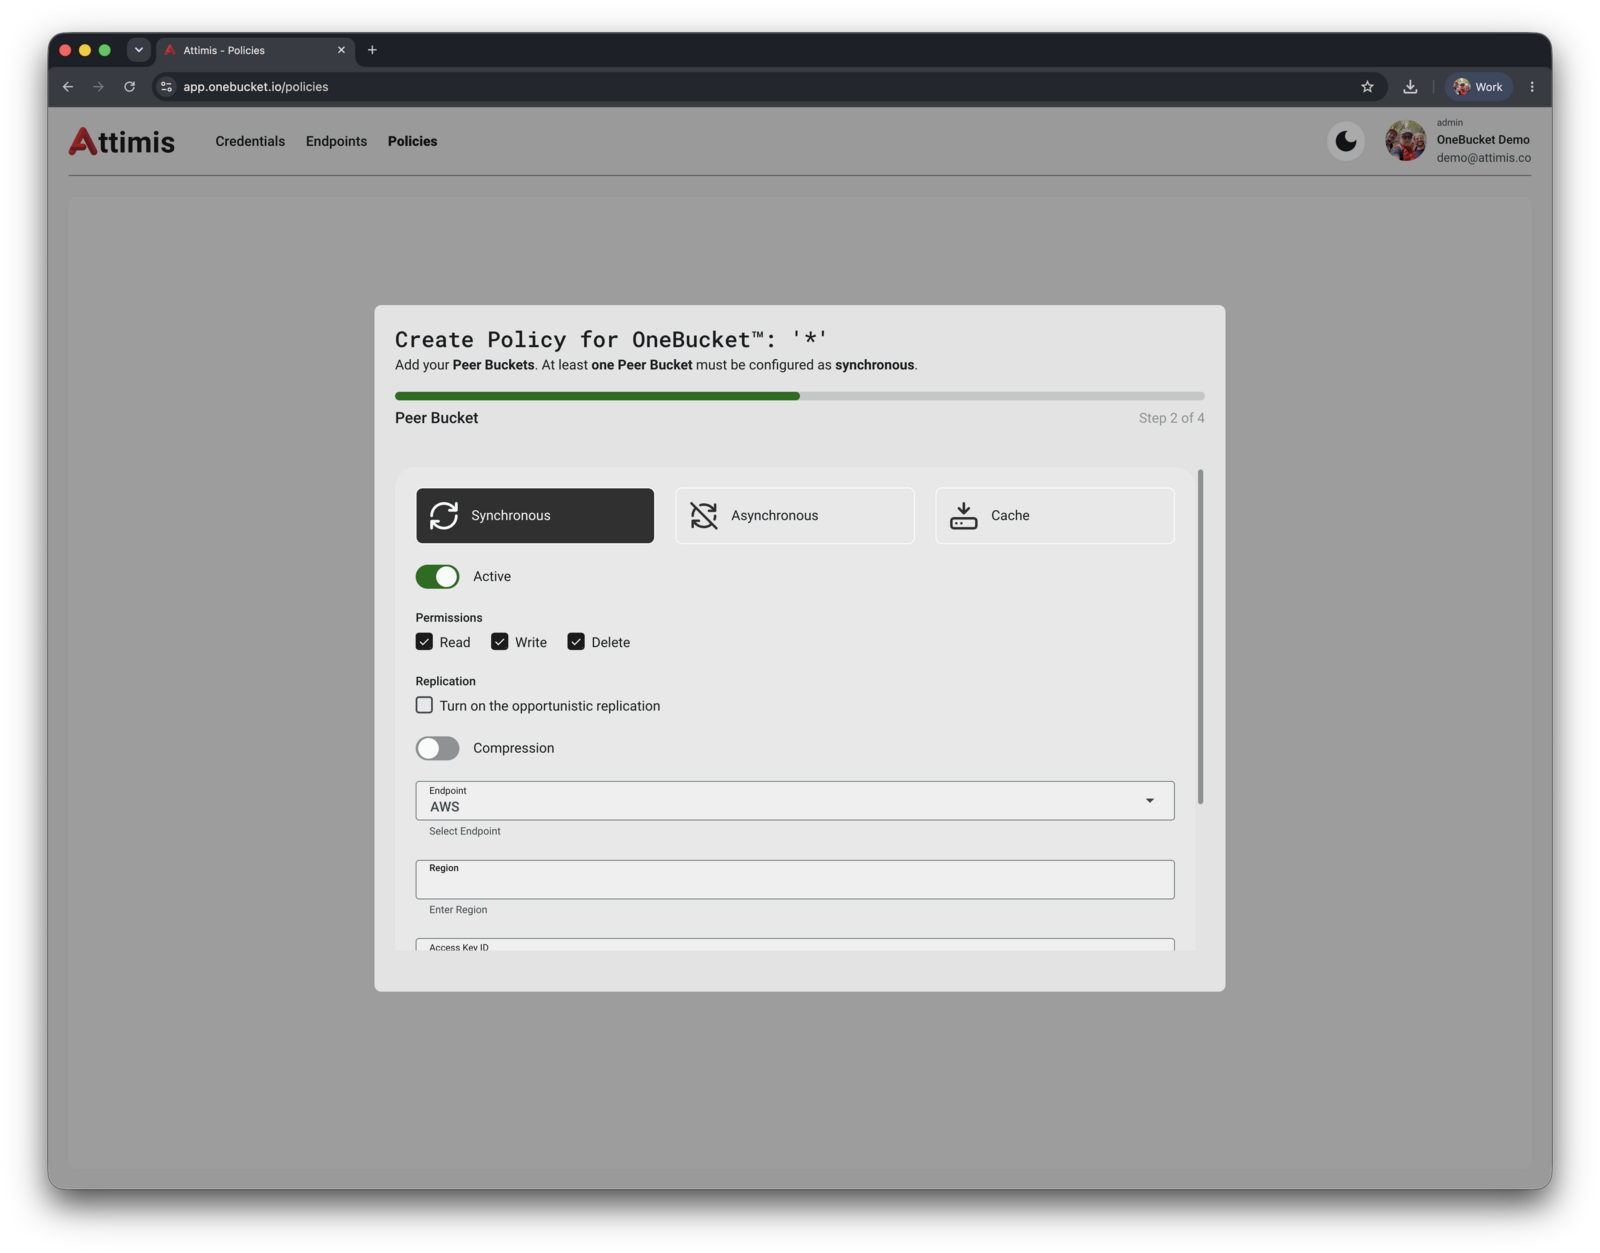1600x1253 pixels.
Task: Open browser downloads
Action: (x=1410, y=87)
